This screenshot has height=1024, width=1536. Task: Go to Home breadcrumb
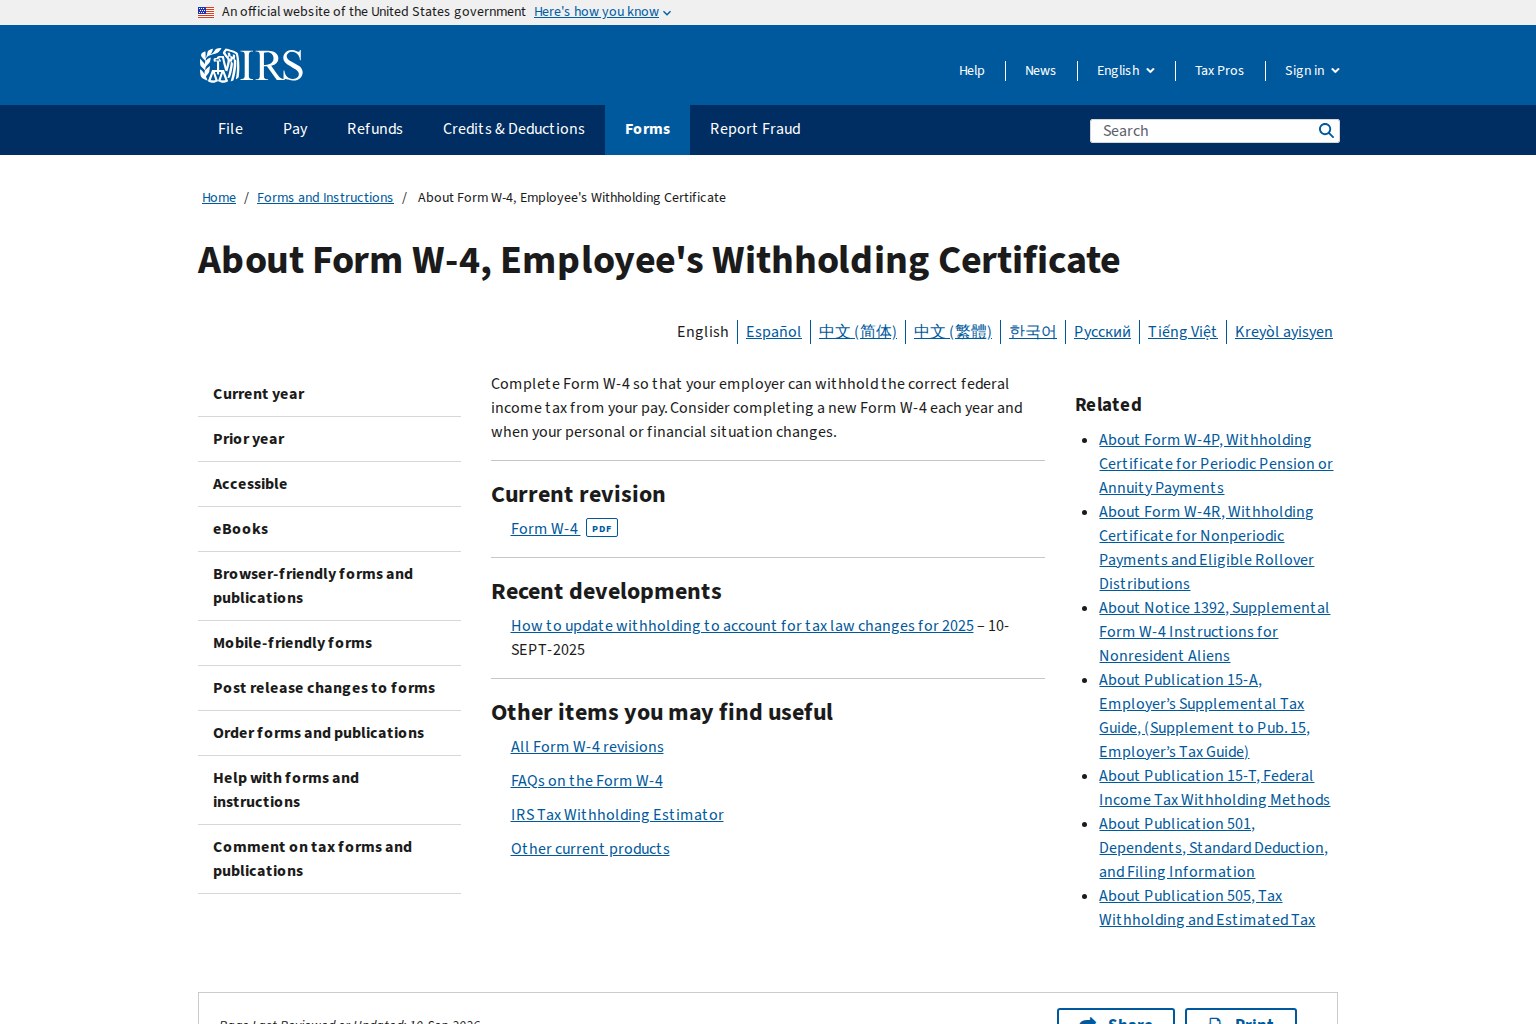219,198
